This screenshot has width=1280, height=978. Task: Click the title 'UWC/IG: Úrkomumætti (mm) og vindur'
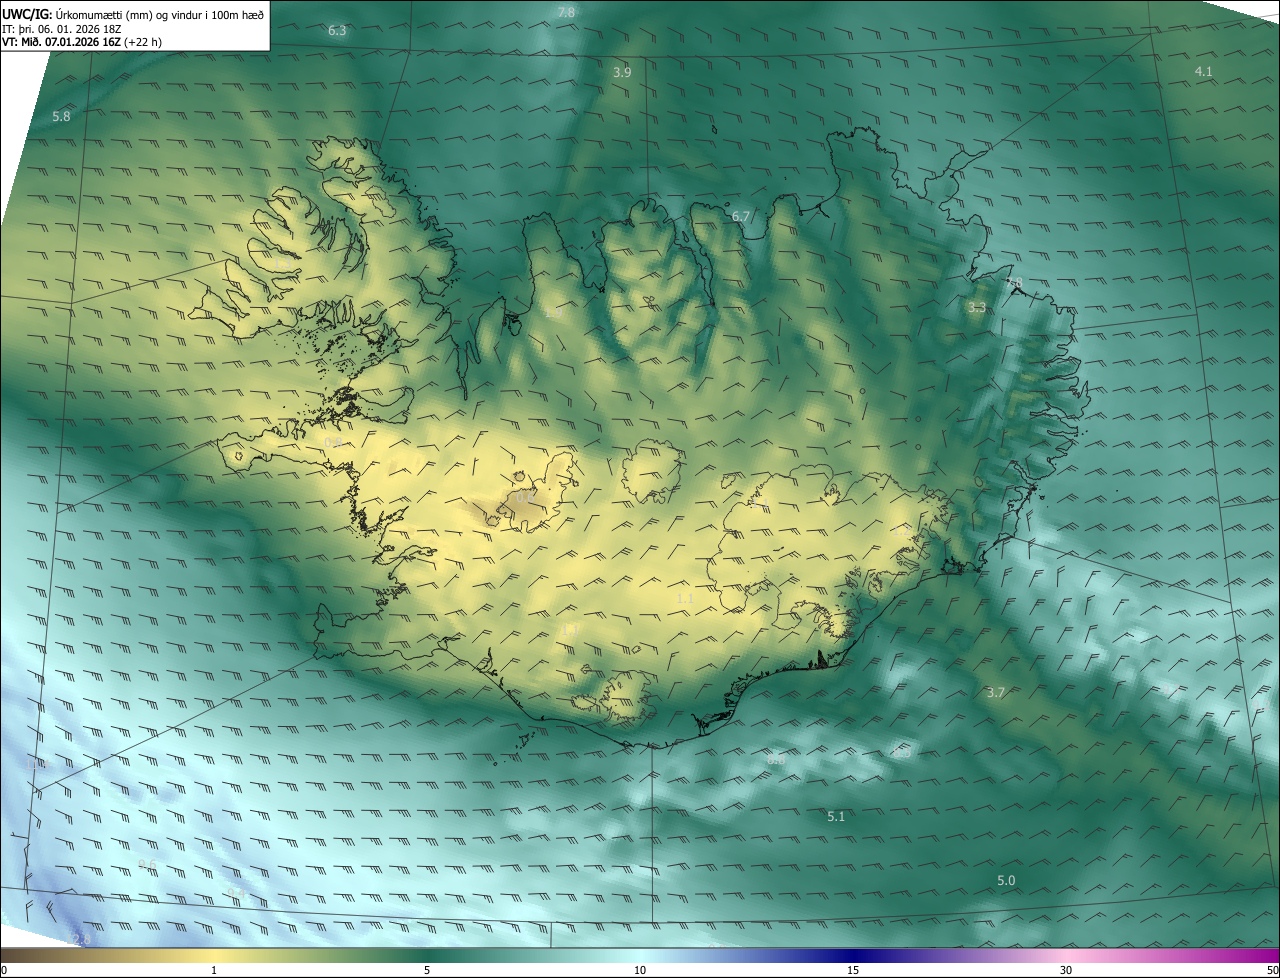pos(133,13)
